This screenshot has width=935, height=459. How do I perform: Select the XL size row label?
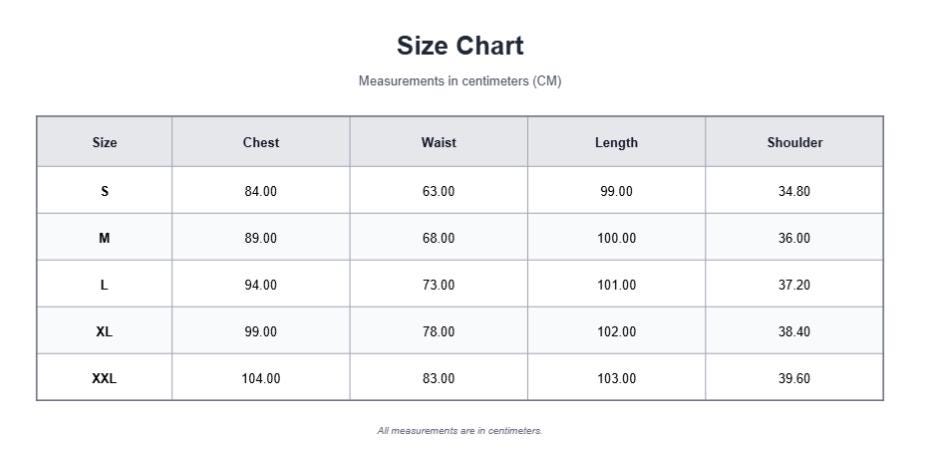click(x=104, y=331)
